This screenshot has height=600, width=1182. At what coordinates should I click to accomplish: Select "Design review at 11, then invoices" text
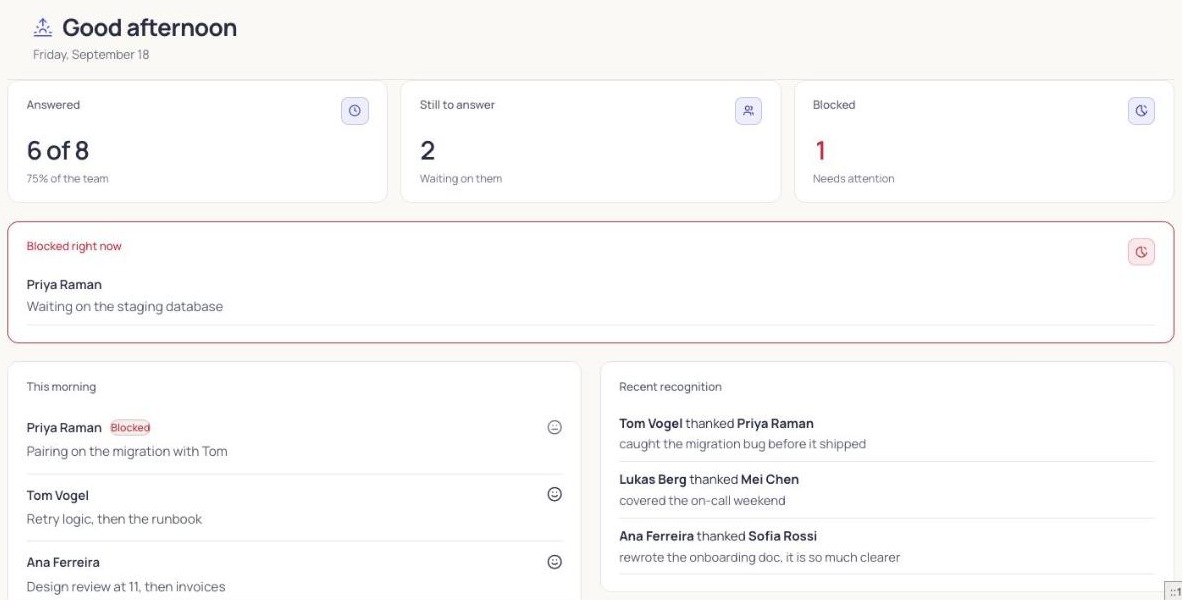(x=126, y=586)
